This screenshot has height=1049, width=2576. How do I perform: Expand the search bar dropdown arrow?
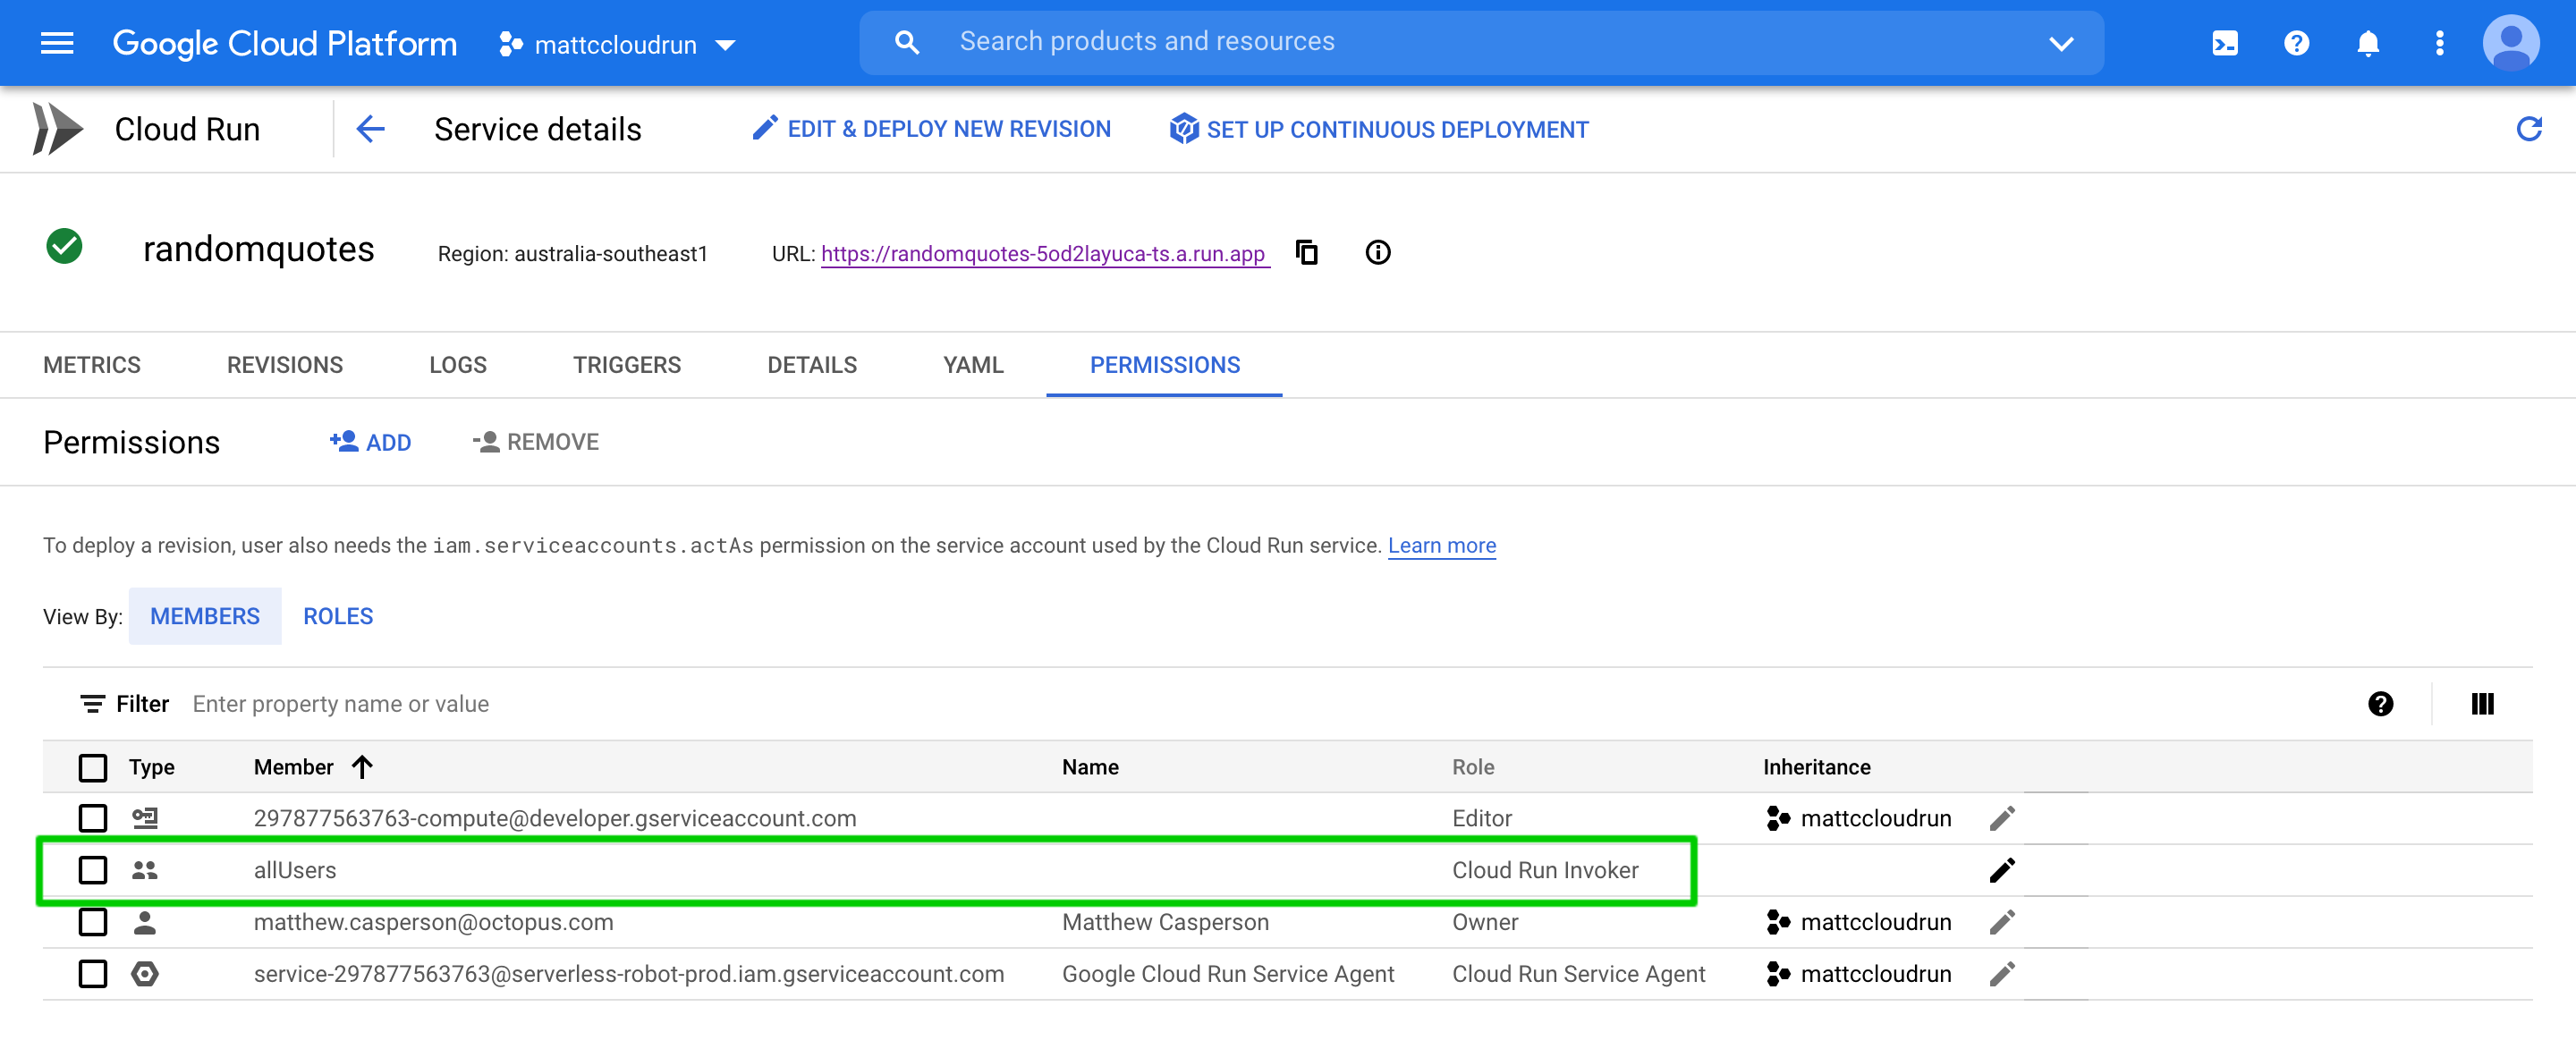2060,43
